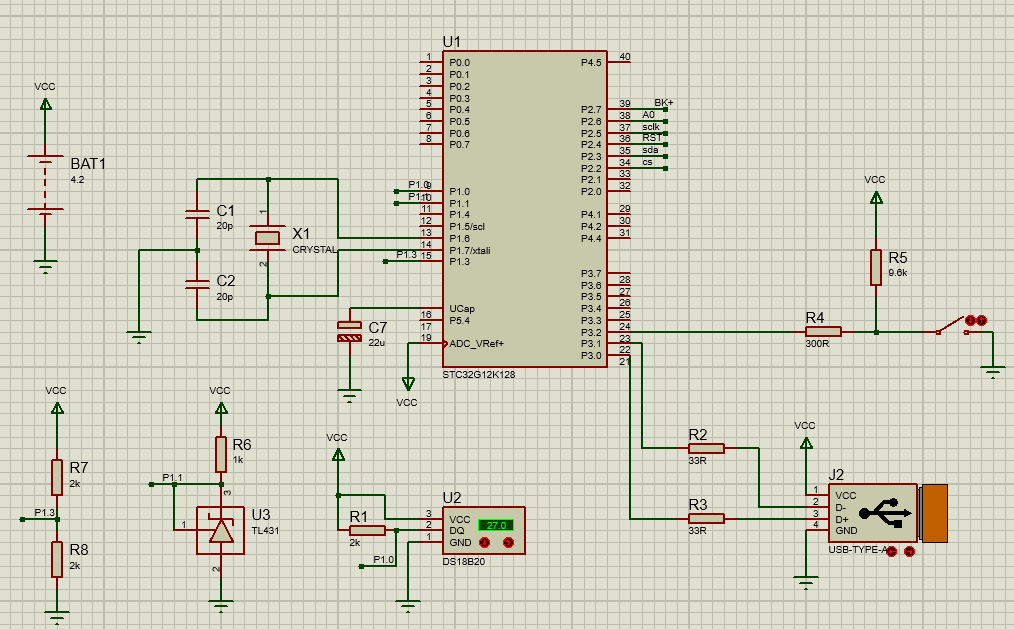
Task: Select the R3 33R resistor
Action: (x=706, y=518)
